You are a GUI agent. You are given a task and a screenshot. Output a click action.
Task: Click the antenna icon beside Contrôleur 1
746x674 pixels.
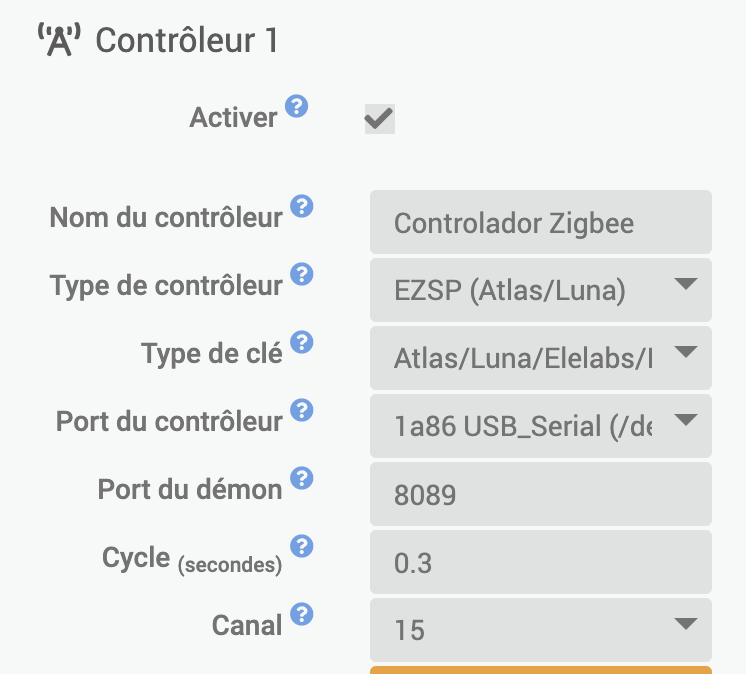click(x=59, y=40)
